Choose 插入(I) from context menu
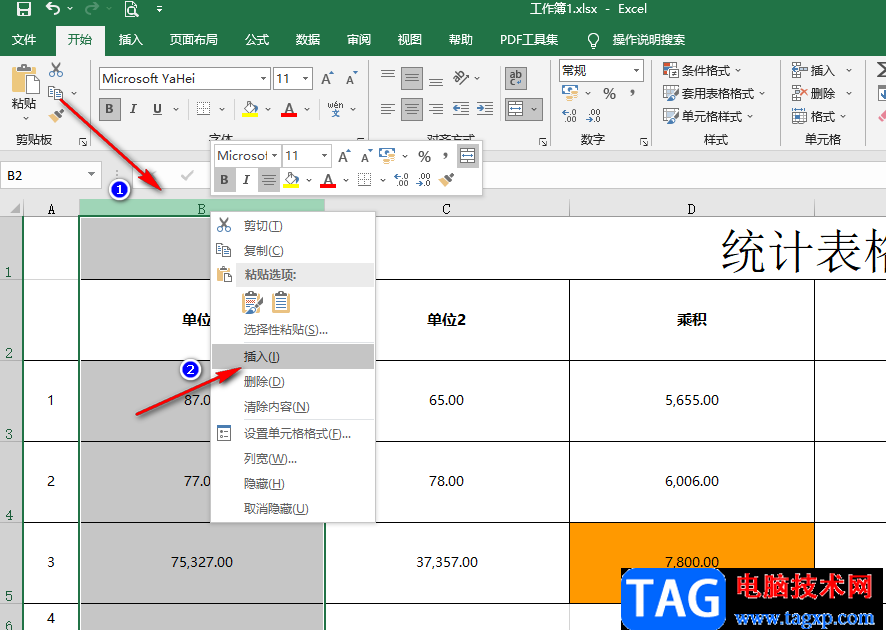886x630 pixels. click(293, 357)
